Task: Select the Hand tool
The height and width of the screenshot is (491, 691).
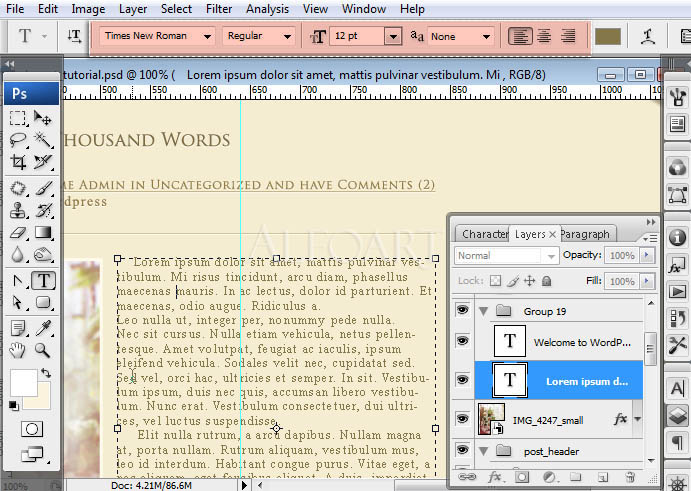Action: pyautogui.click(x=18, y=350)
